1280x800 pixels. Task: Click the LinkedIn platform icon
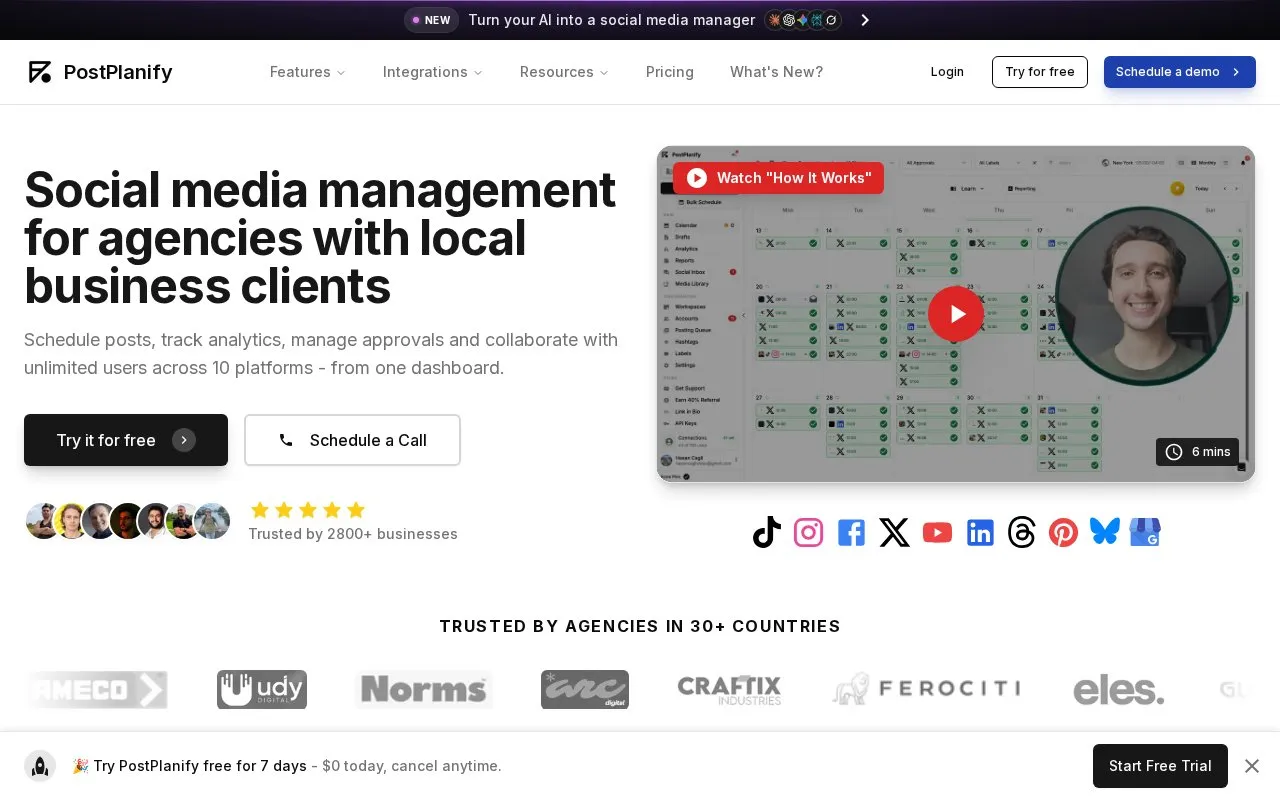tap(980, 532)
